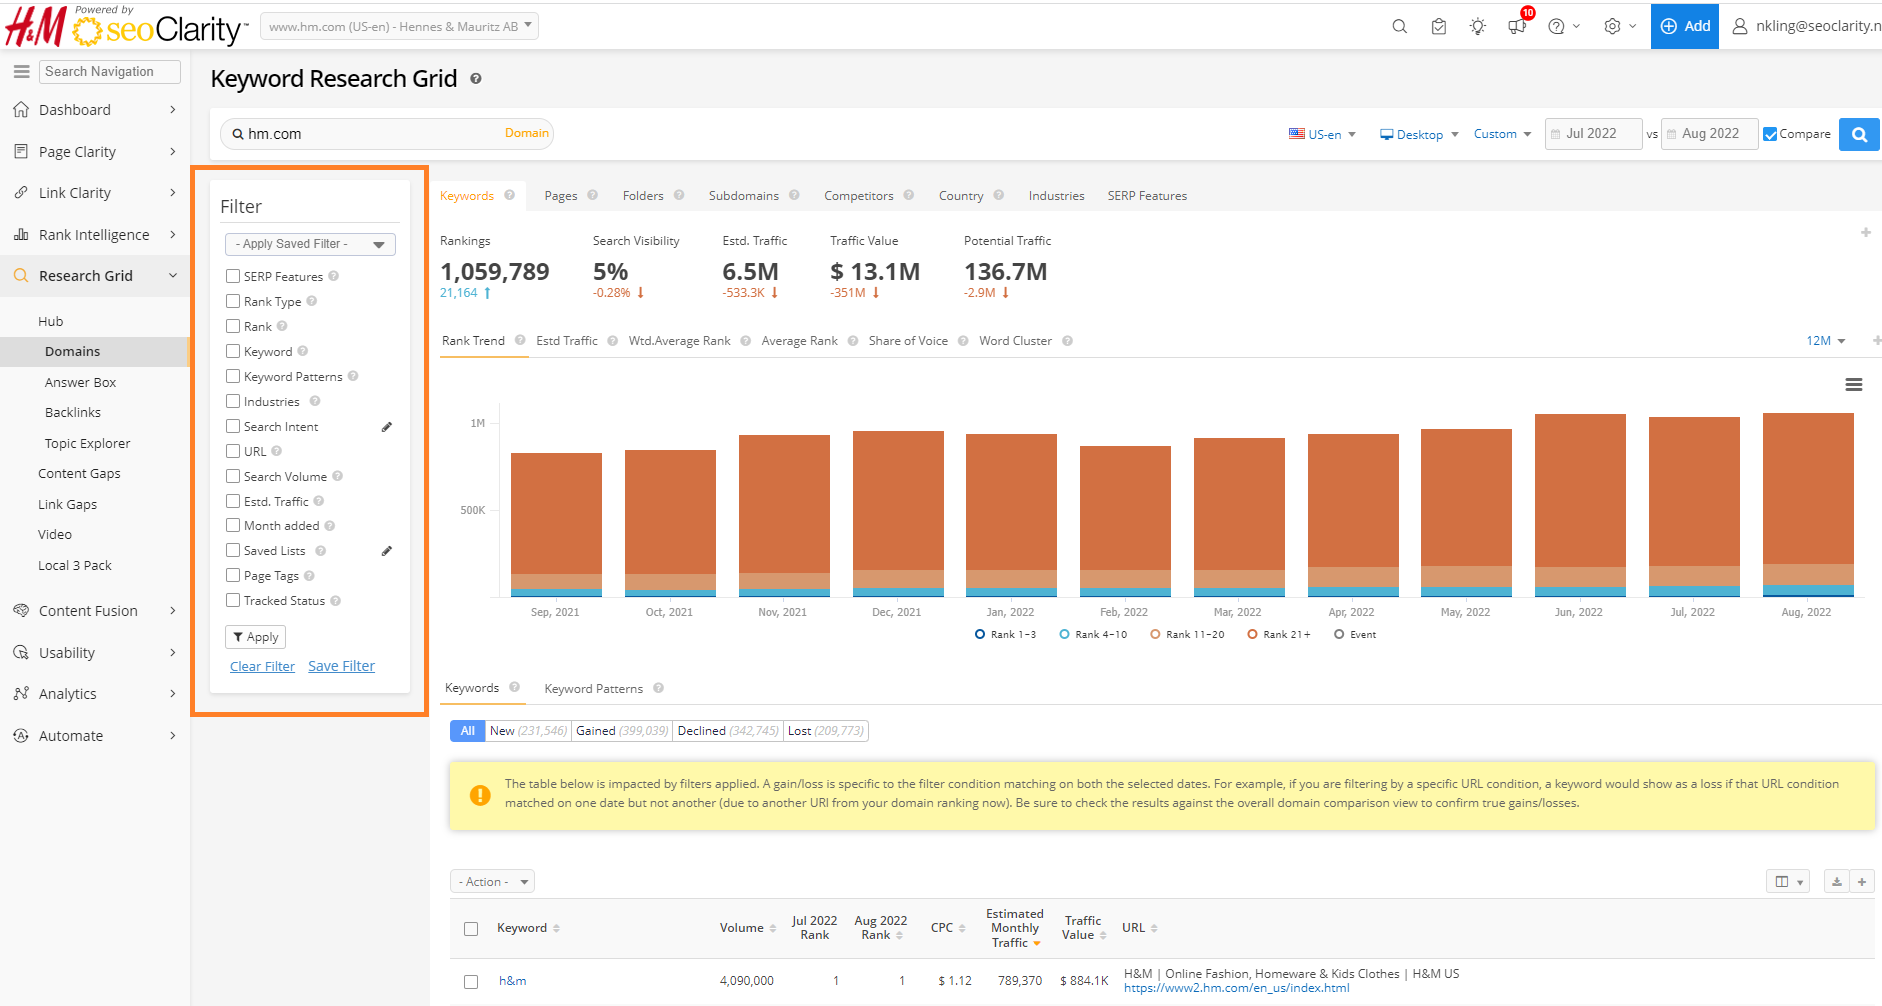Image resolution: width=1882 pixels, height=1006 pixels.
Task: Open the Desktop device dropdown
Action: click(x=1419, y=134)
